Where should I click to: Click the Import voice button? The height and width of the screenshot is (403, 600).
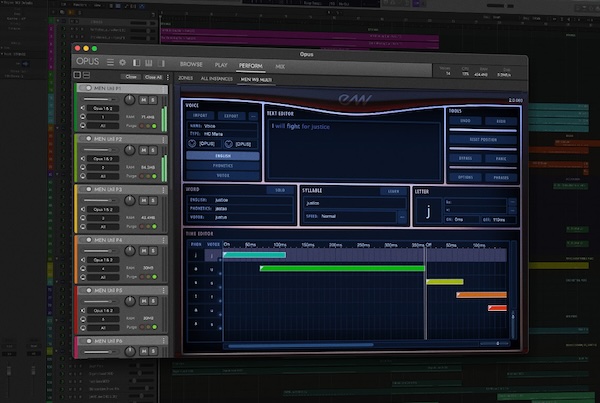[200, 115]
